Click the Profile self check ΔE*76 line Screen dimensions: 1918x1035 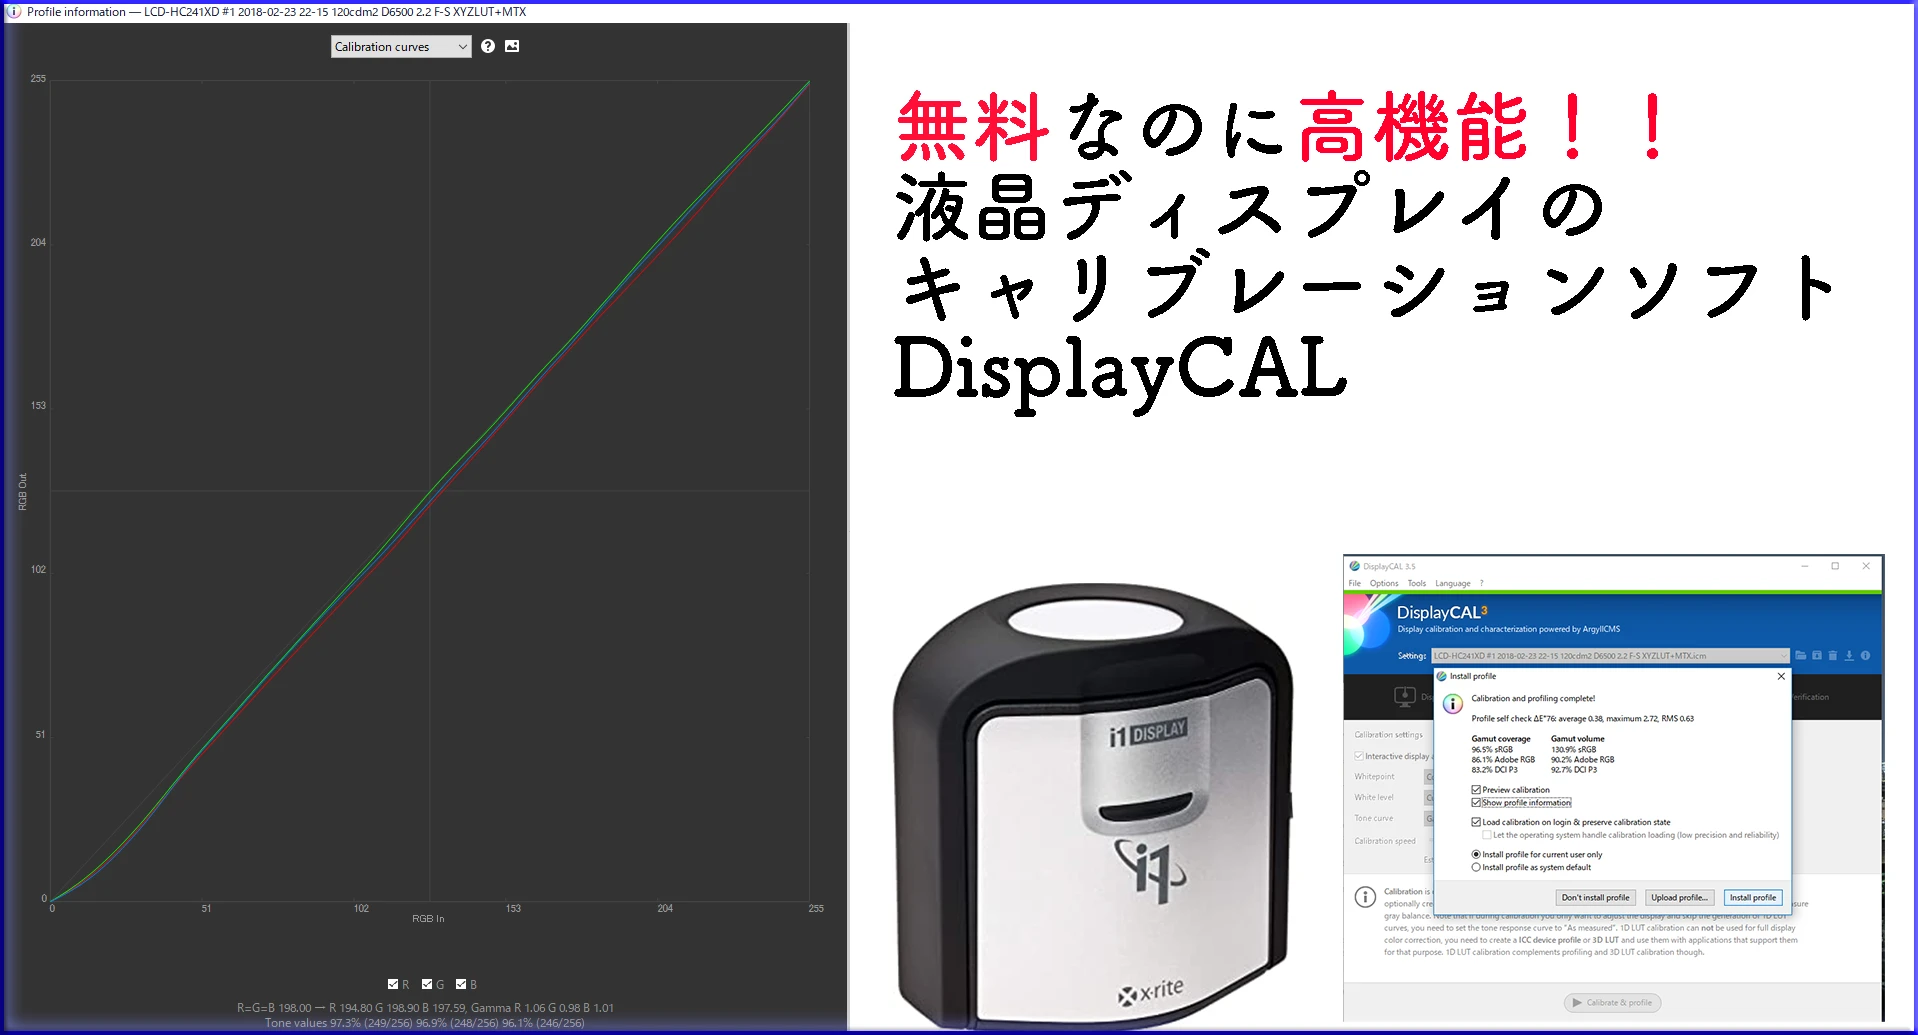click(1582, 718)
